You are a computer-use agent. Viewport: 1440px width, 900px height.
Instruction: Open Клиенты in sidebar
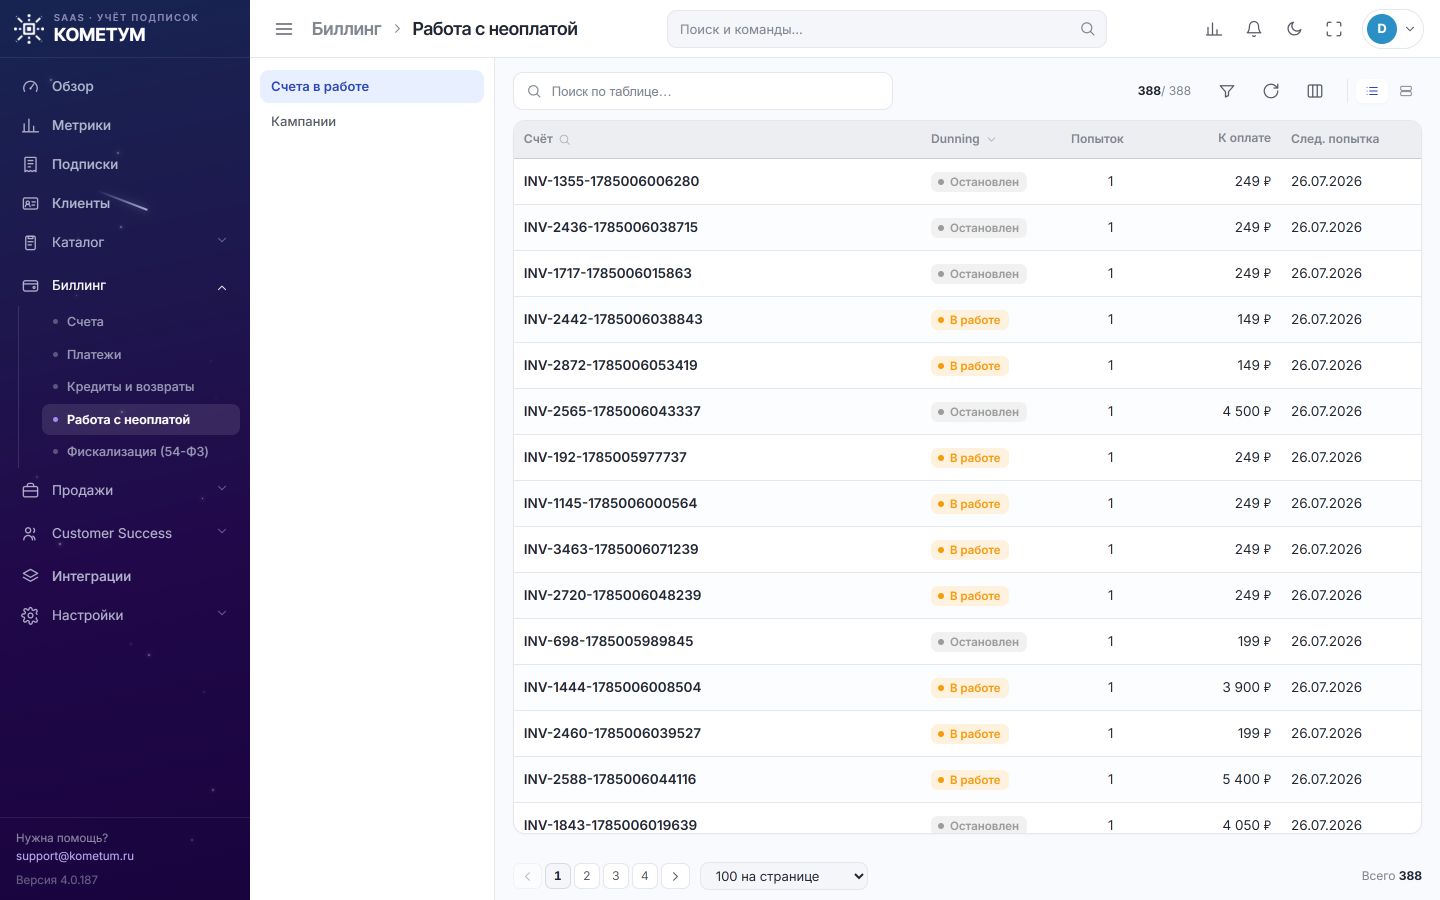125,203
